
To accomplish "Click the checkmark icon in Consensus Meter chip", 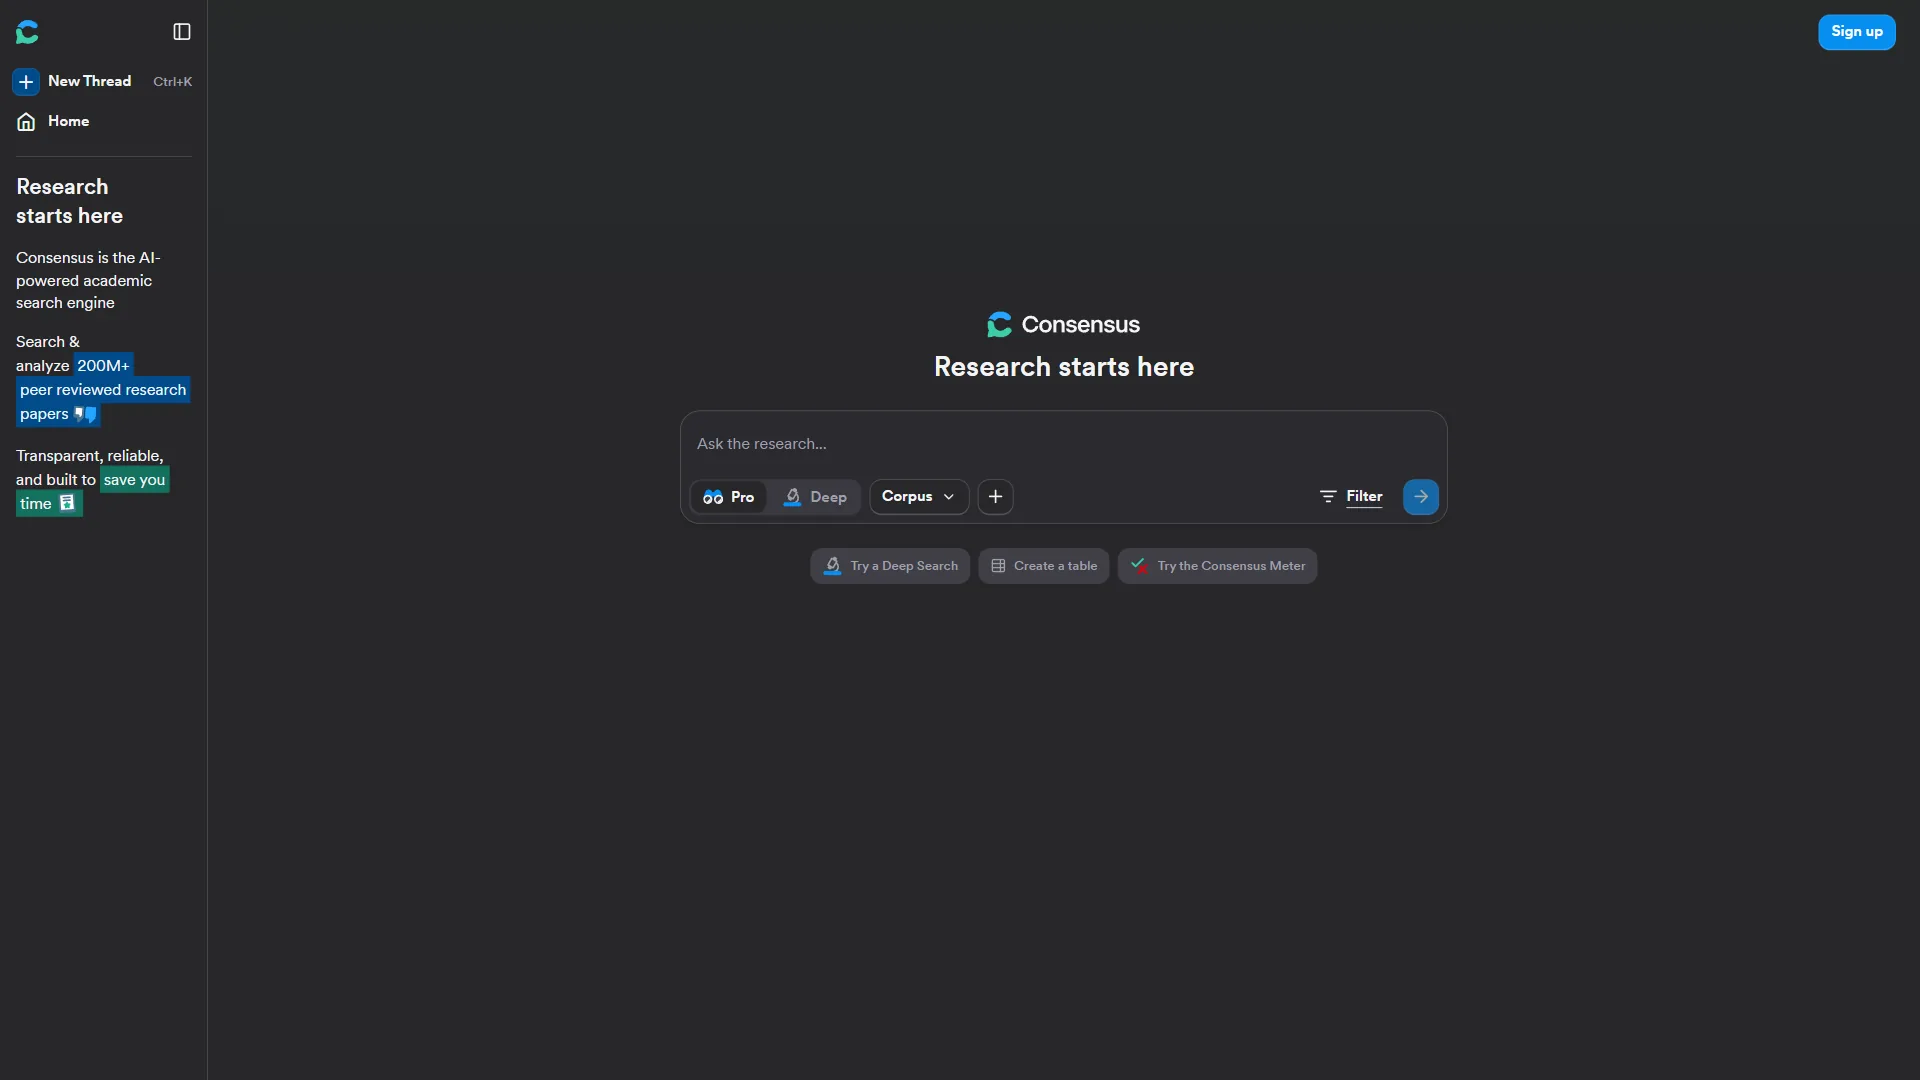I will pos(1138,565).
